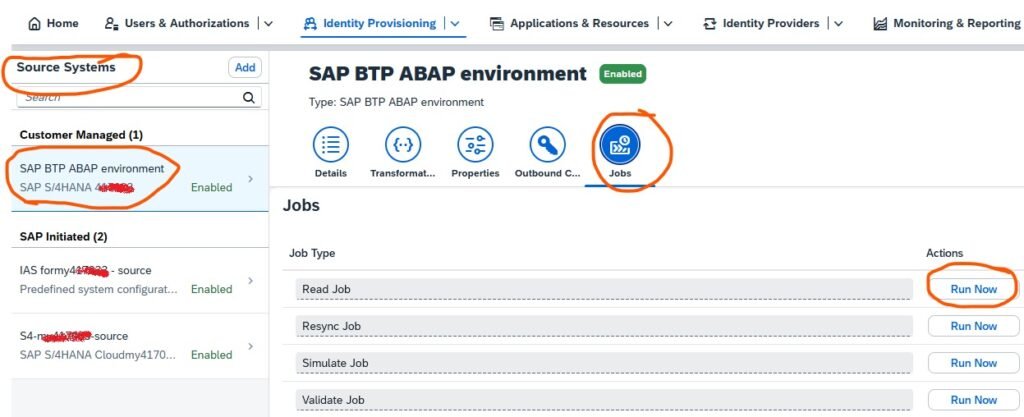Run the Simulate Job now
The width and height of the screenshot is (1024, 417).
(973, 363)
